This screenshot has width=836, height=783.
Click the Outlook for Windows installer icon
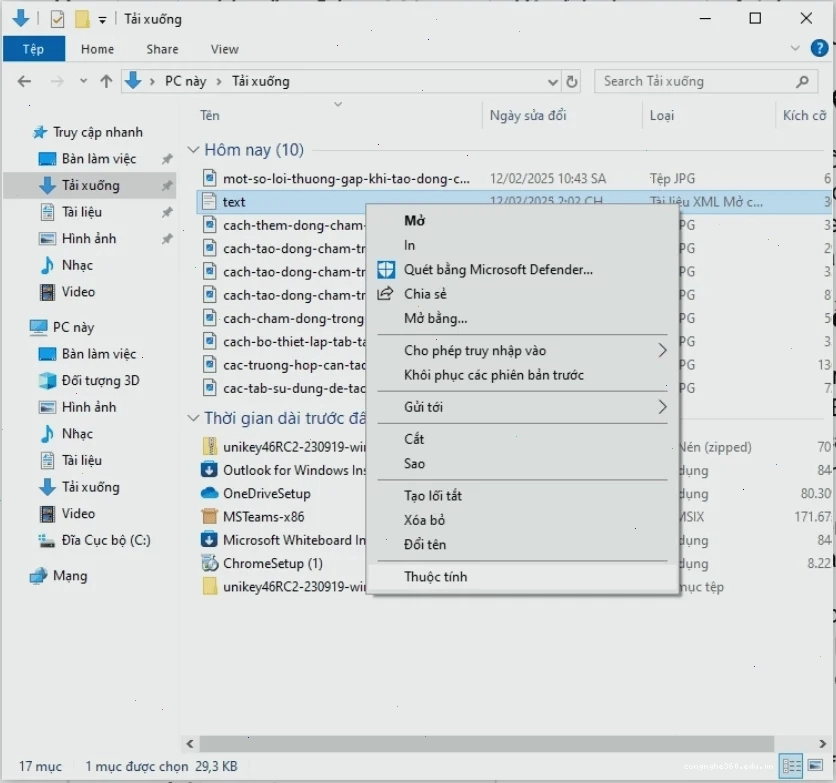[x=209, y=470]
